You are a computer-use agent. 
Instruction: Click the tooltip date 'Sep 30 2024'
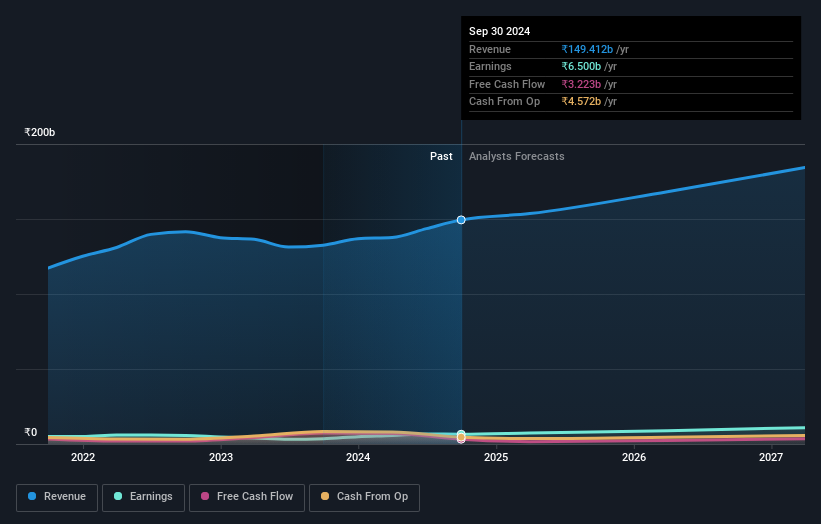tap(500, 31)
